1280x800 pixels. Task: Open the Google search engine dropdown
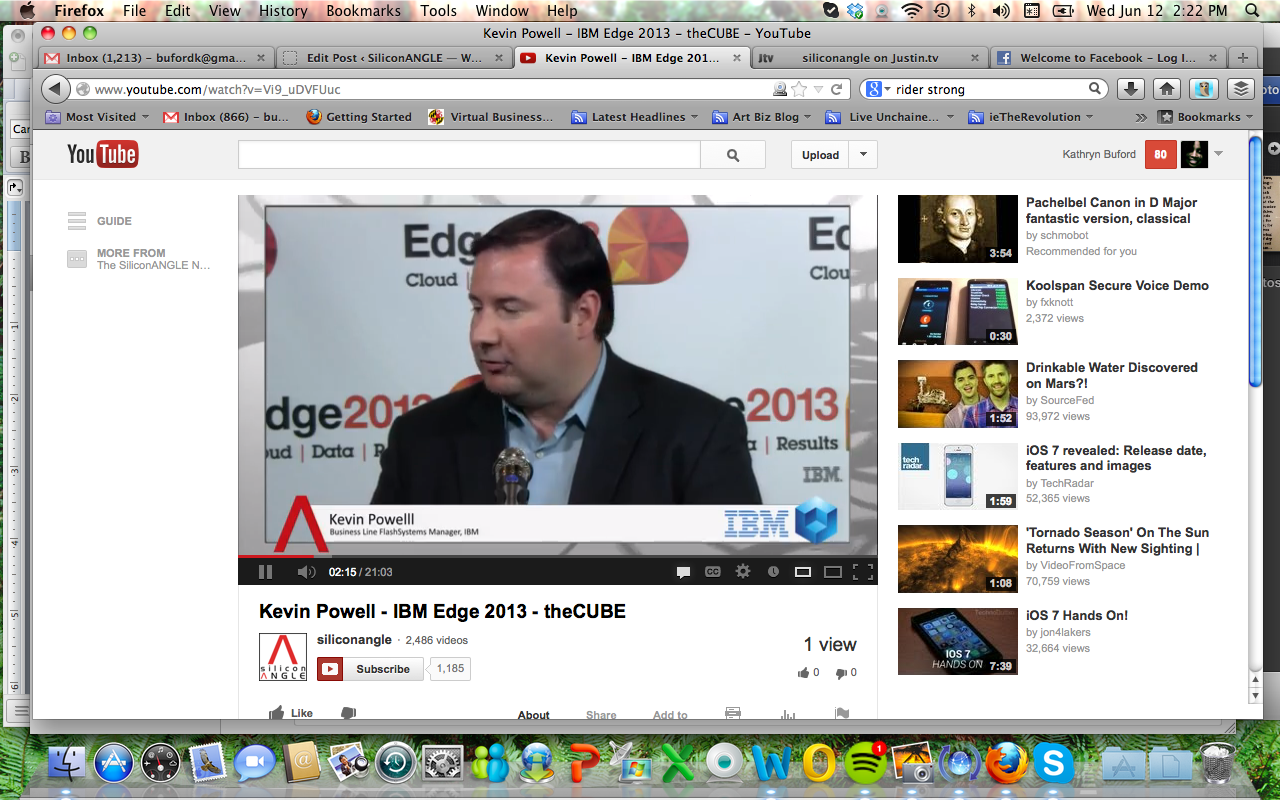click(x=879, y=89)
